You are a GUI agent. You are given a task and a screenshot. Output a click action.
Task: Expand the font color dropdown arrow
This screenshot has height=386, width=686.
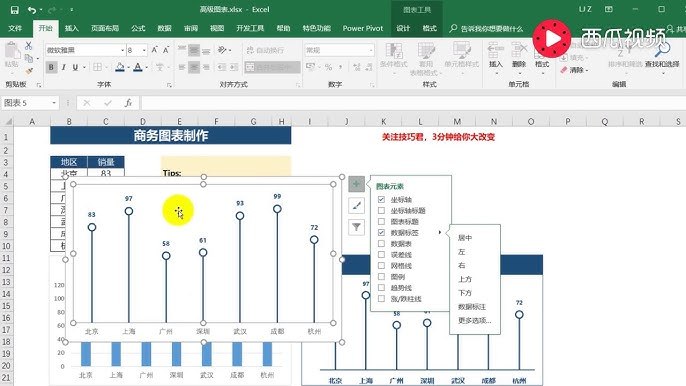[146, 67]
